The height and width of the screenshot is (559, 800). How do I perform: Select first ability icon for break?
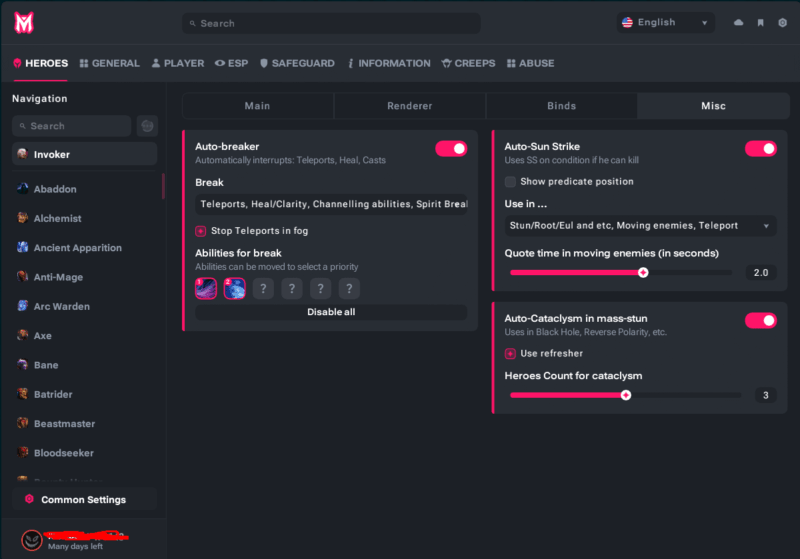pos(206,289)
